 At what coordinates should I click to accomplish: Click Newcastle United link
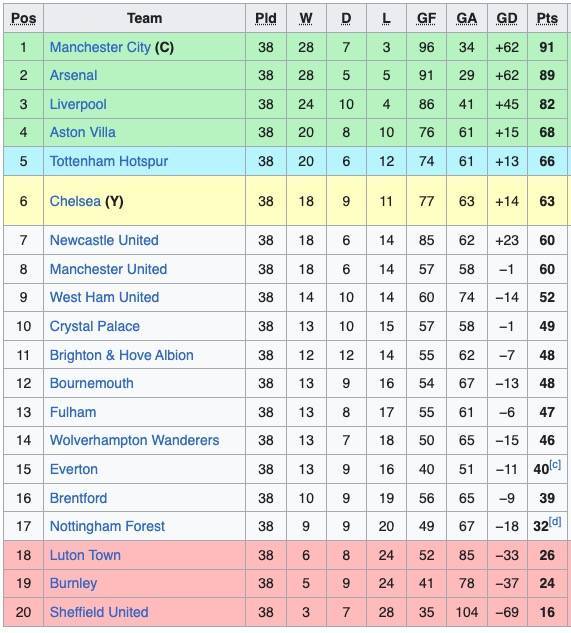[104, 240]
